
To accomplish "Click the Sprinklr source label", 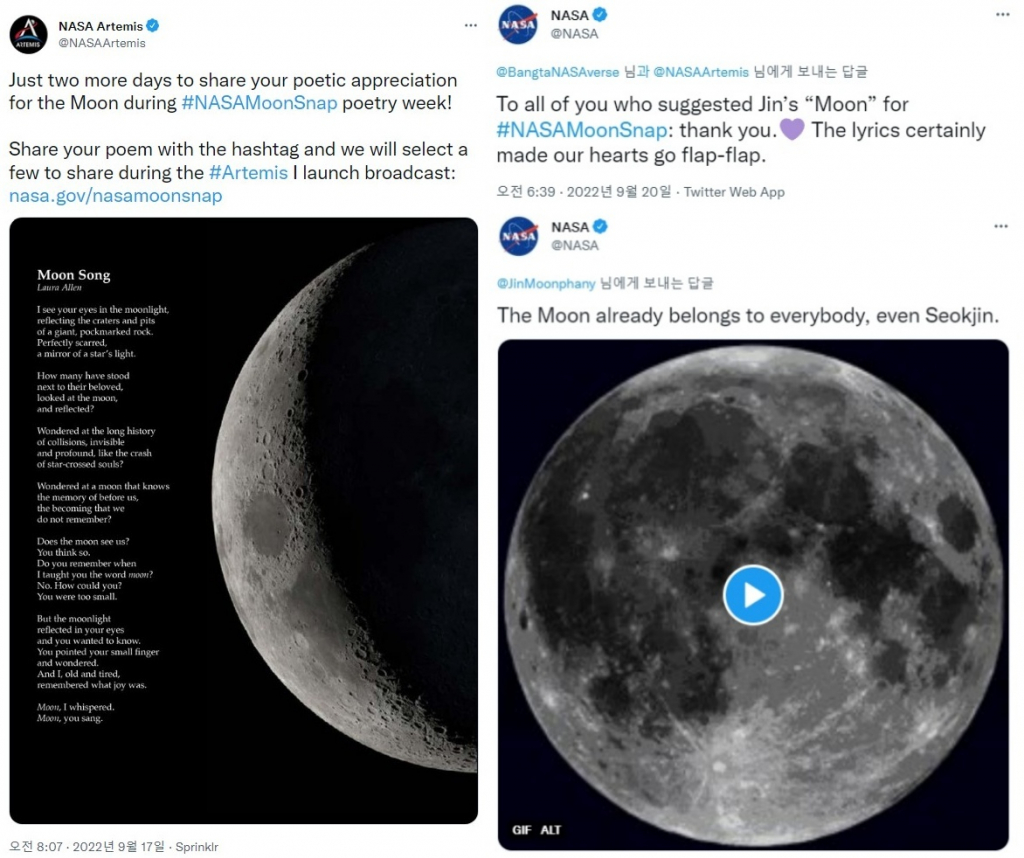I will tap(193, 846).
